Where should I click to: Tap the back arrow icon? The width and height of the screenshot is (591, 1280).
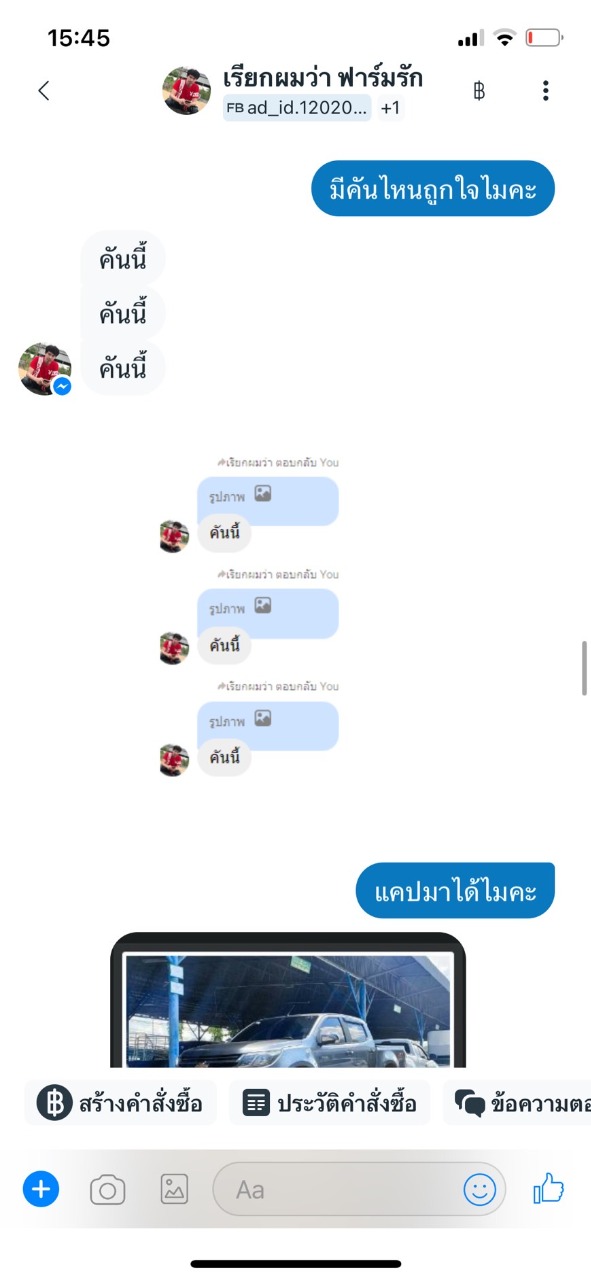(43, 90)
